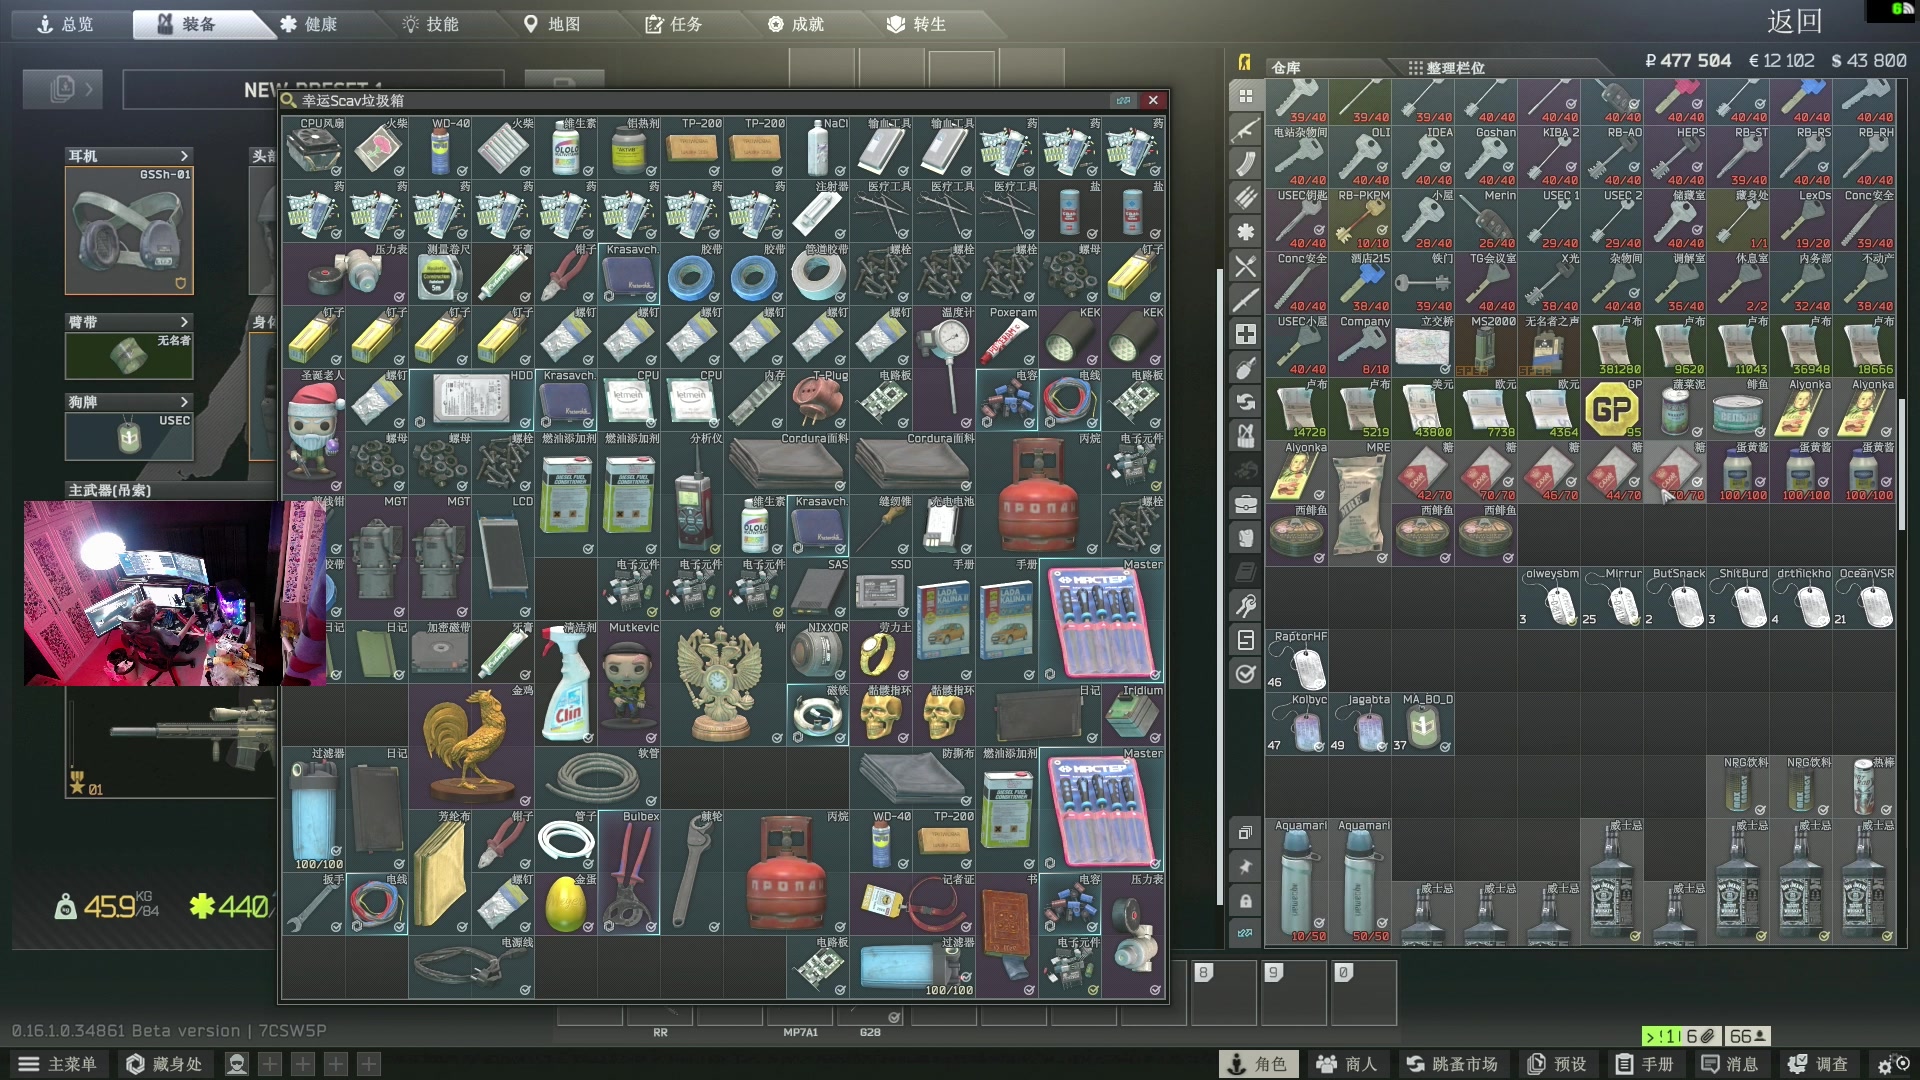This screenshot has width=1920, height=1080.
Task: Toggle the pin icon in stash sidebar
Action: click(1245, 866)
